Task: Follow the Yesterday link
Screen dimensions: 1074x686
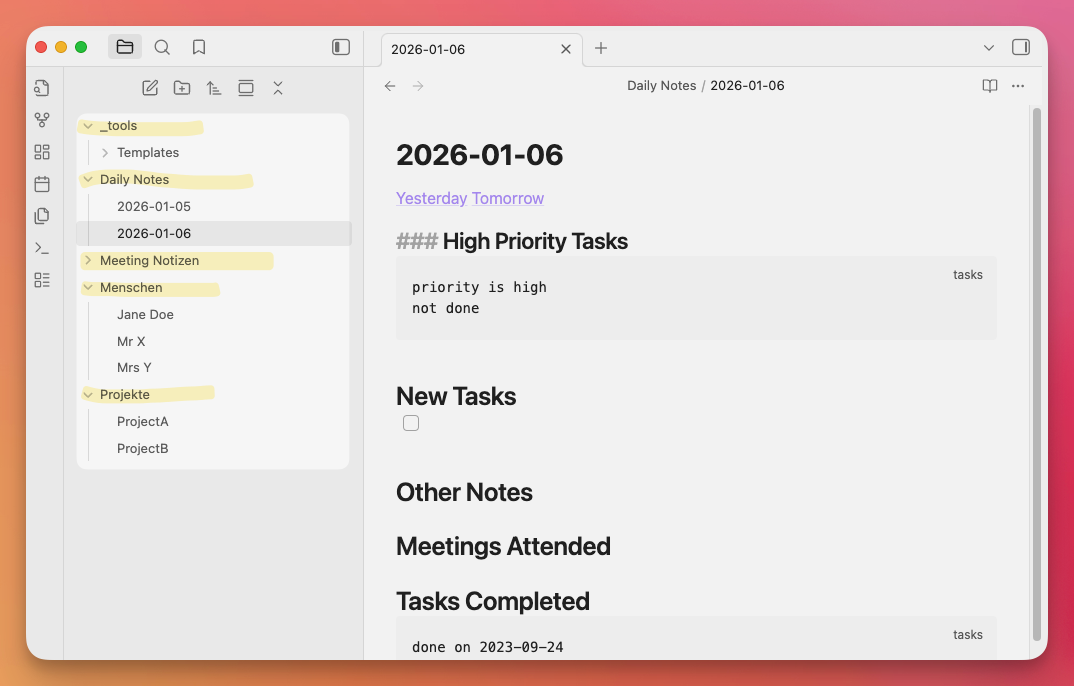Action: click(431, 198)
